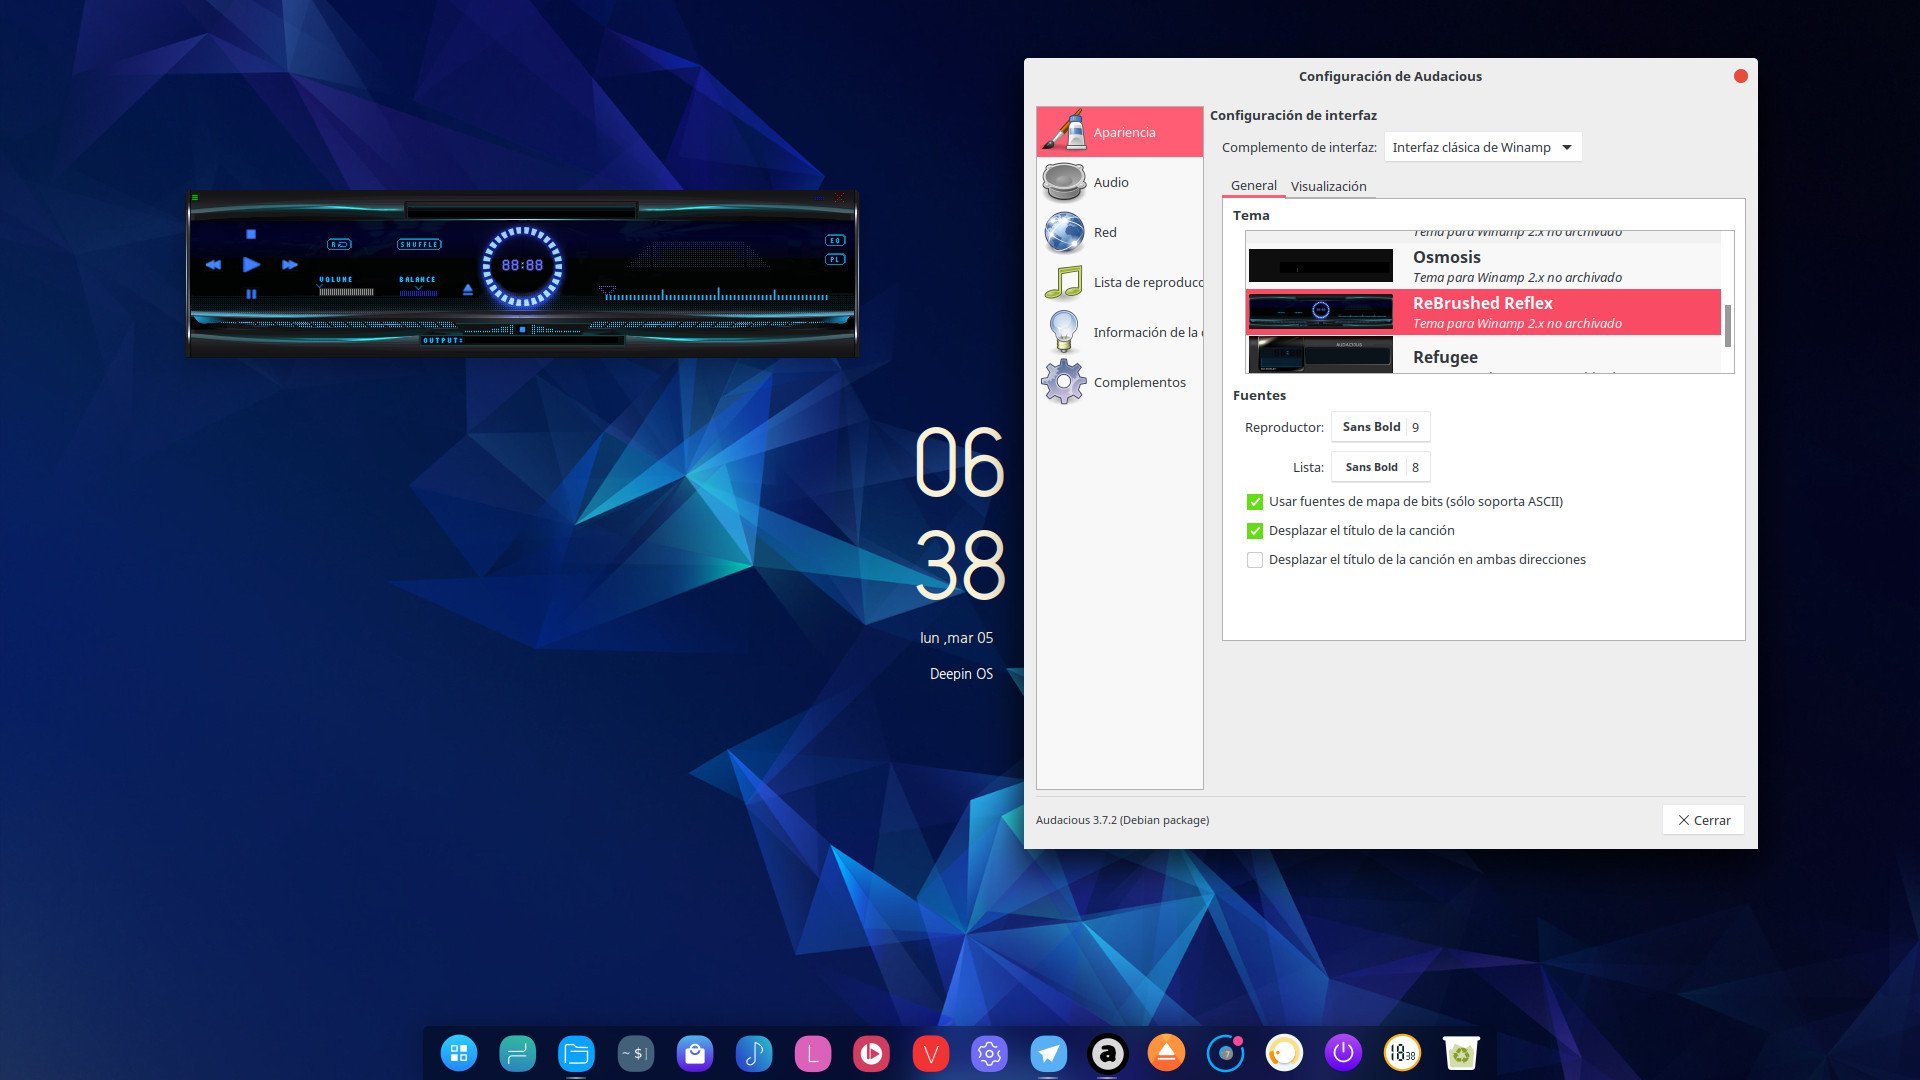Open the Red network settings category
1920x1080 pixels.
pyautogui.click(x=1119, y=232)
